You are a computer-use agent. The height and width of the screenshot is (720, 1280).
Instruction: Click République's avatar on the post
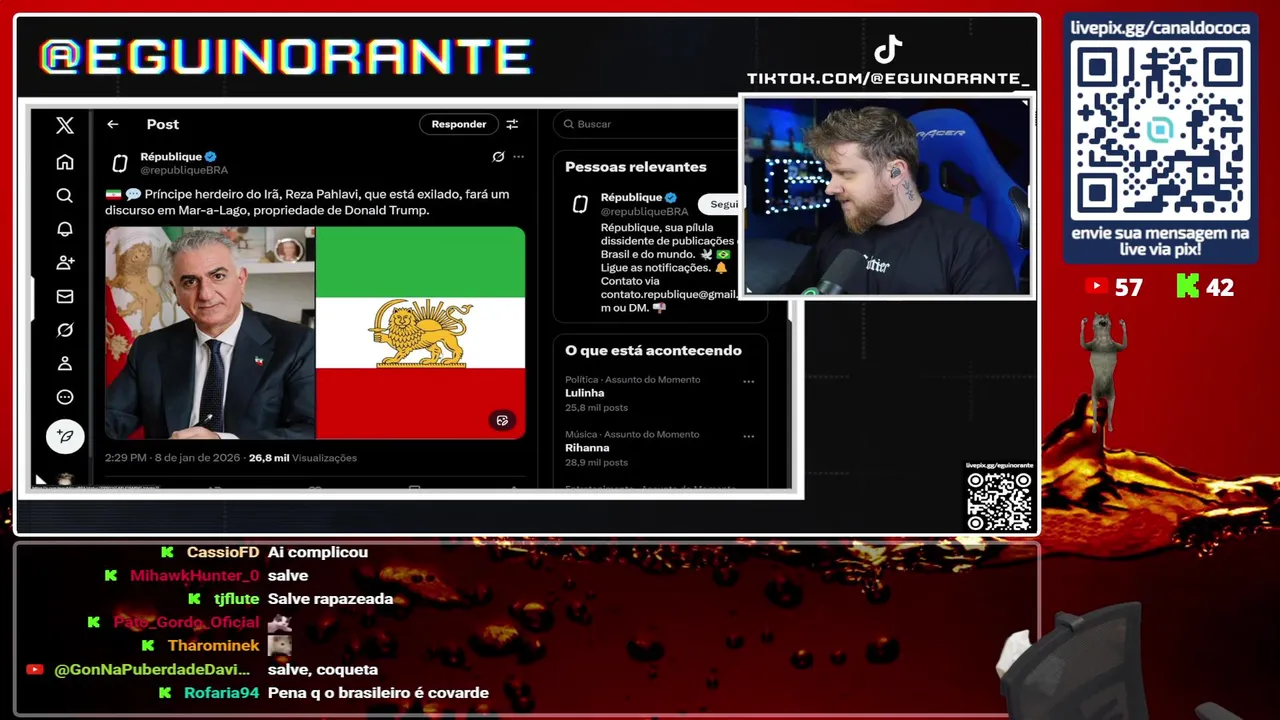point(120,164)
